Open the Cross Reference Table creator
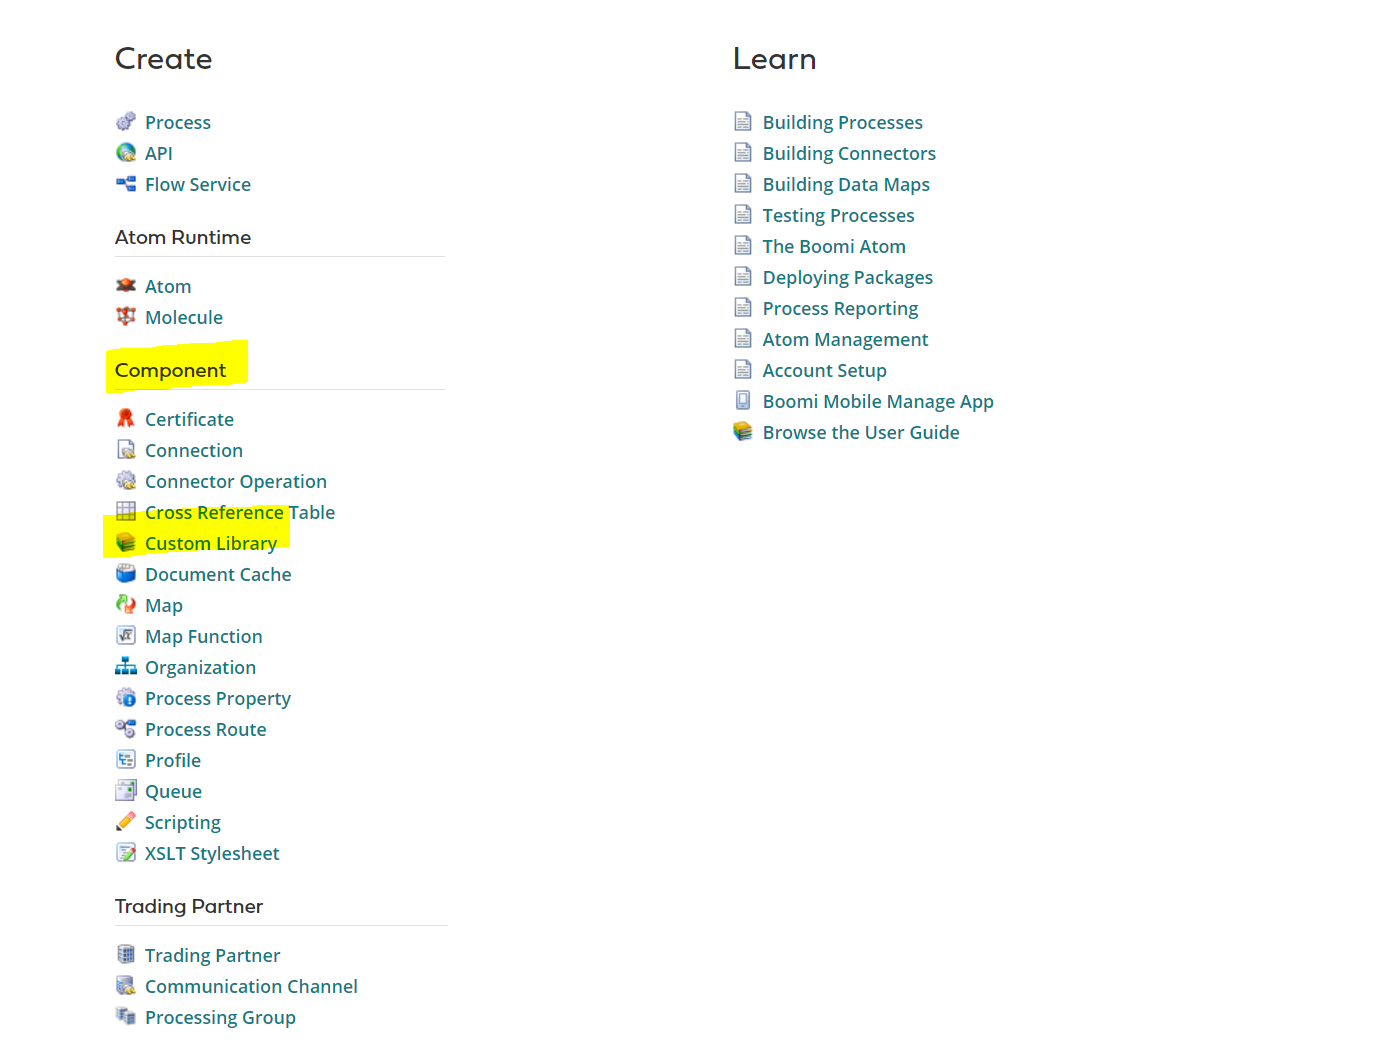1387x1055 pixels. click(239, 512)
